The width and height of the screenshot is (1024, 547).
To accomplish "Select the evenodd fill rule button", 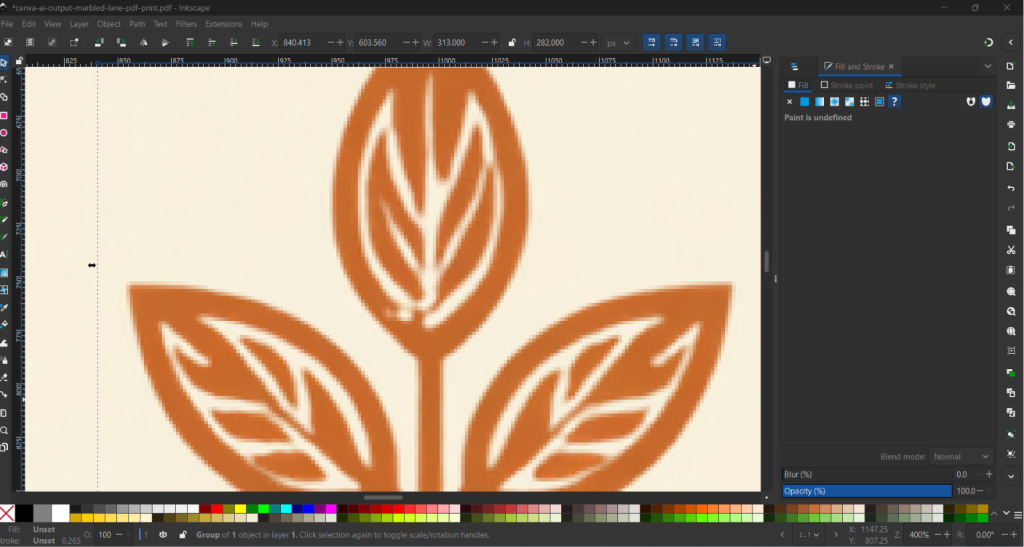I will [970, 102].
